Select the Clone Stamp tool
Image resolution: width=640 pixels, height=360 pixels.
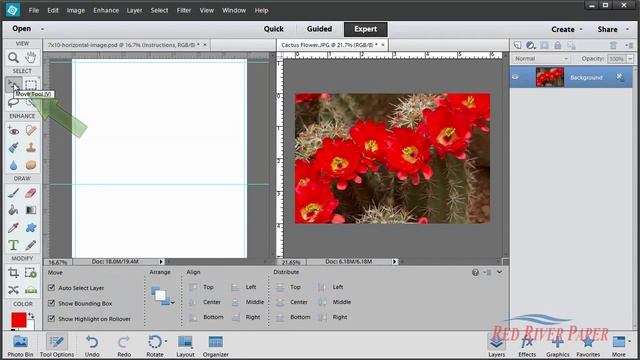[x=31, y=148]
